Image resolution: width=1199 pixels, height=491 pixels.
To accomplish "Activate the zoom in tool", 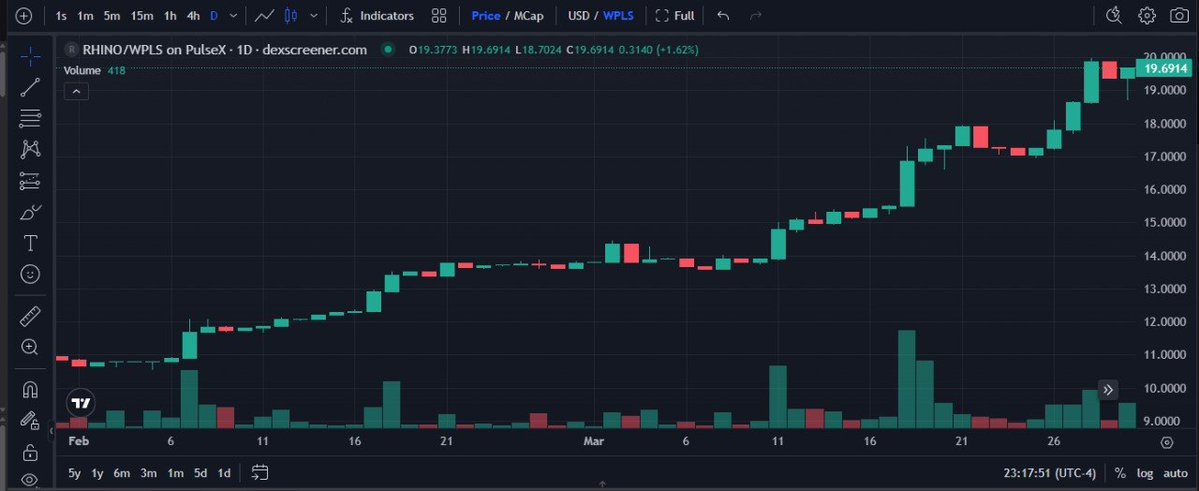I will (30, 347).
